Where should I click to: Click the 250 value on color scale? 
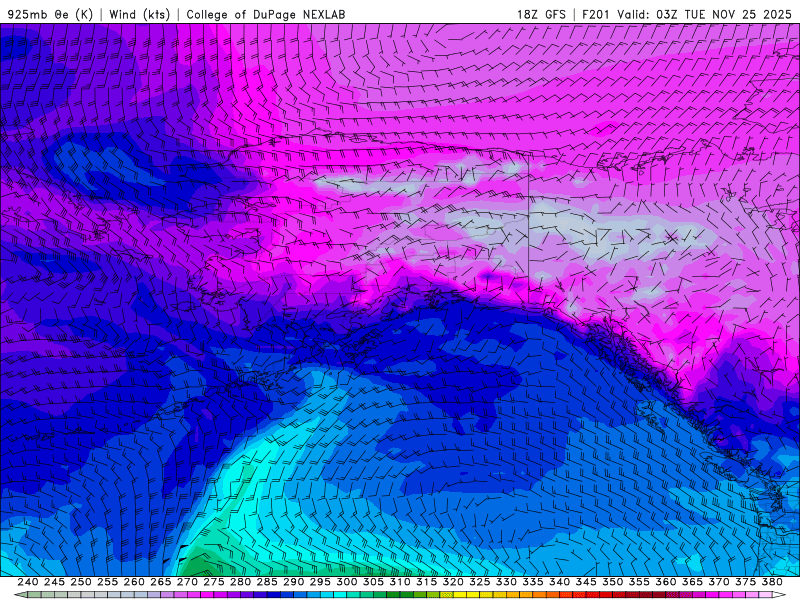(x=81, y=582)
